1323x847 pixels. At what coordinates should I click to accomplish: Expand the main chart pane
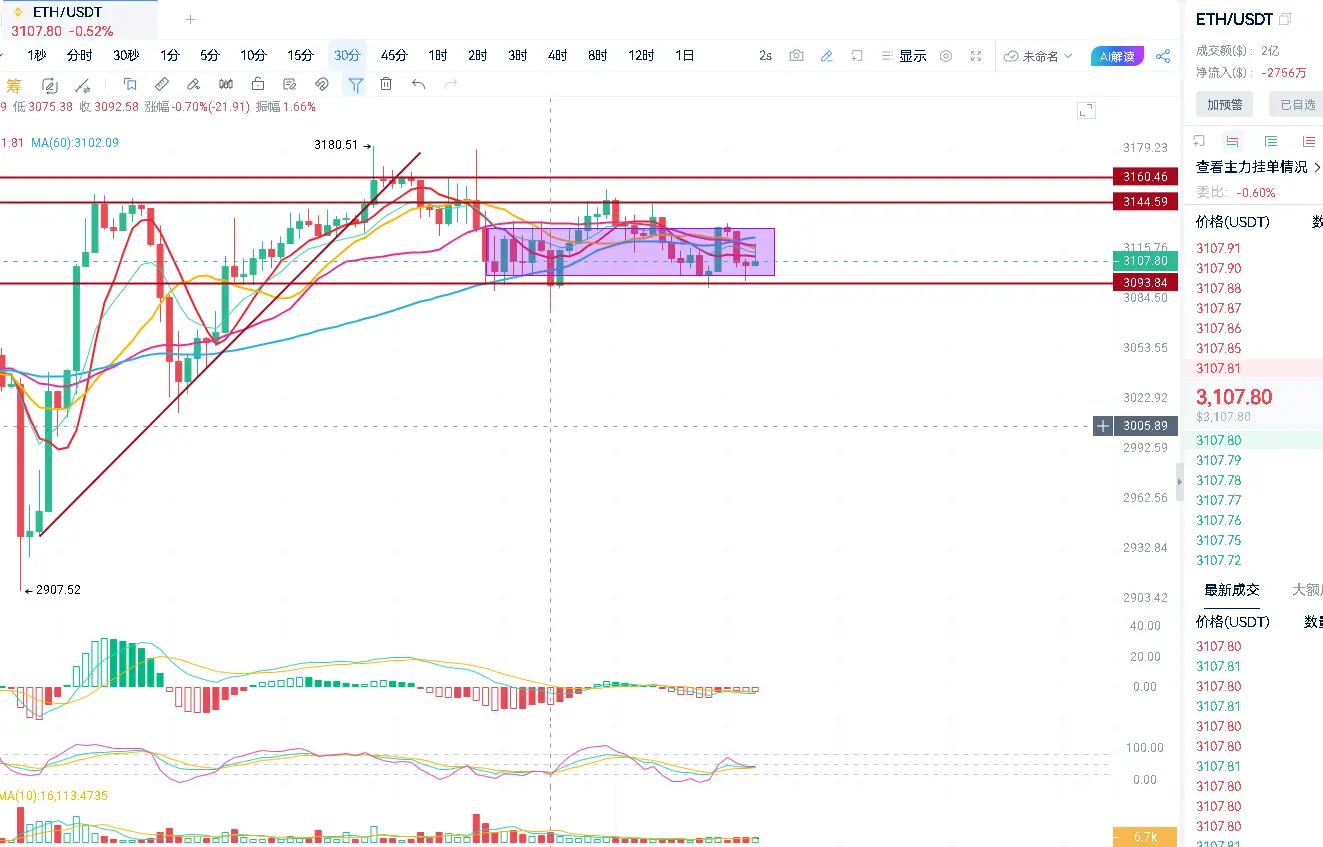pyautogui.click(x=1086, y=111)
